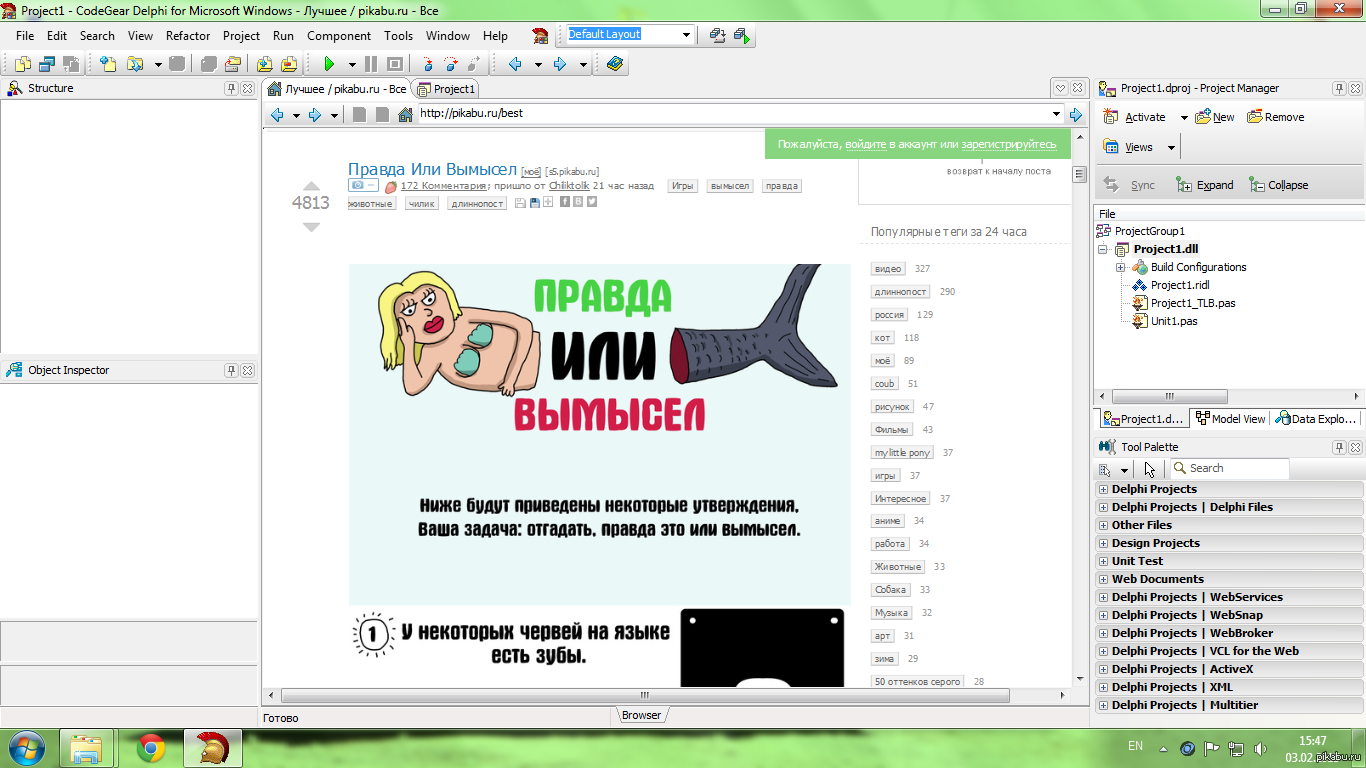Image resolution: width=1366 pixels, height=768 pixels.
Task: Select the arrow pointer in the Tool Palette
Action: pyautogui.click(x=1149, y=469)
